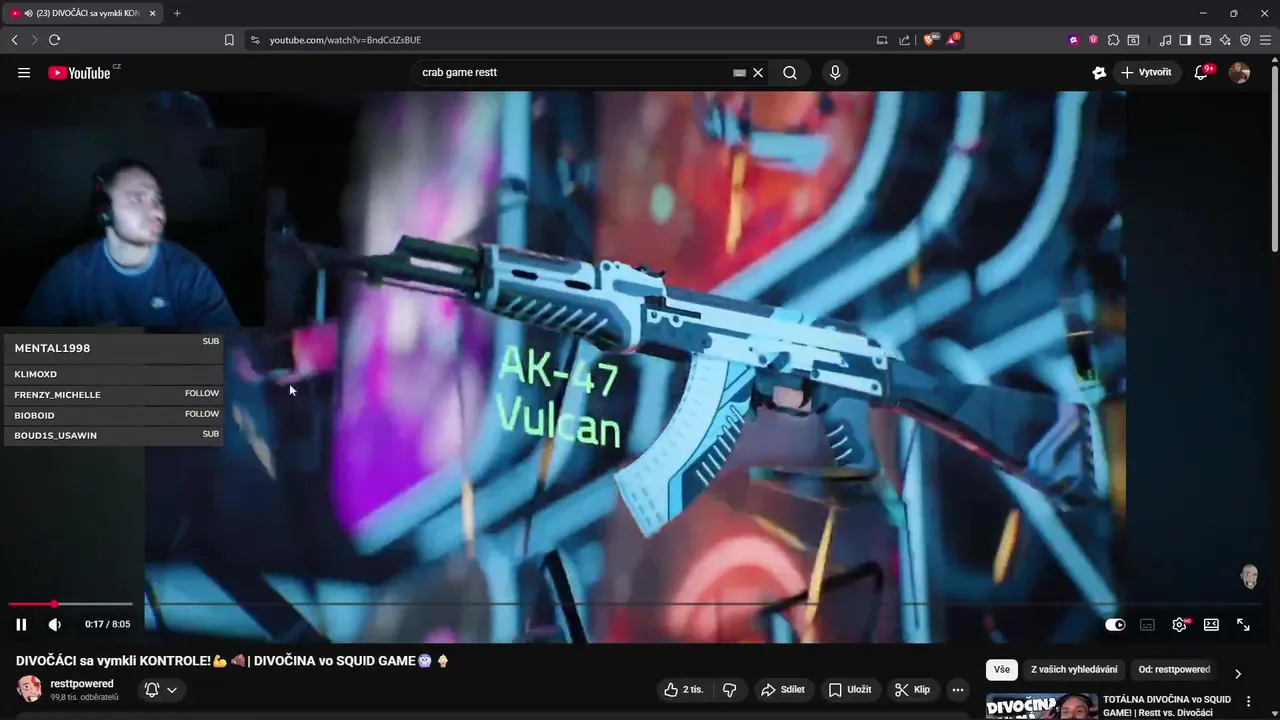Open the extensions puzzle piece menu
Image resolution: width=1280 pixels, height=720 pixels.
(x=1113, y=40)
